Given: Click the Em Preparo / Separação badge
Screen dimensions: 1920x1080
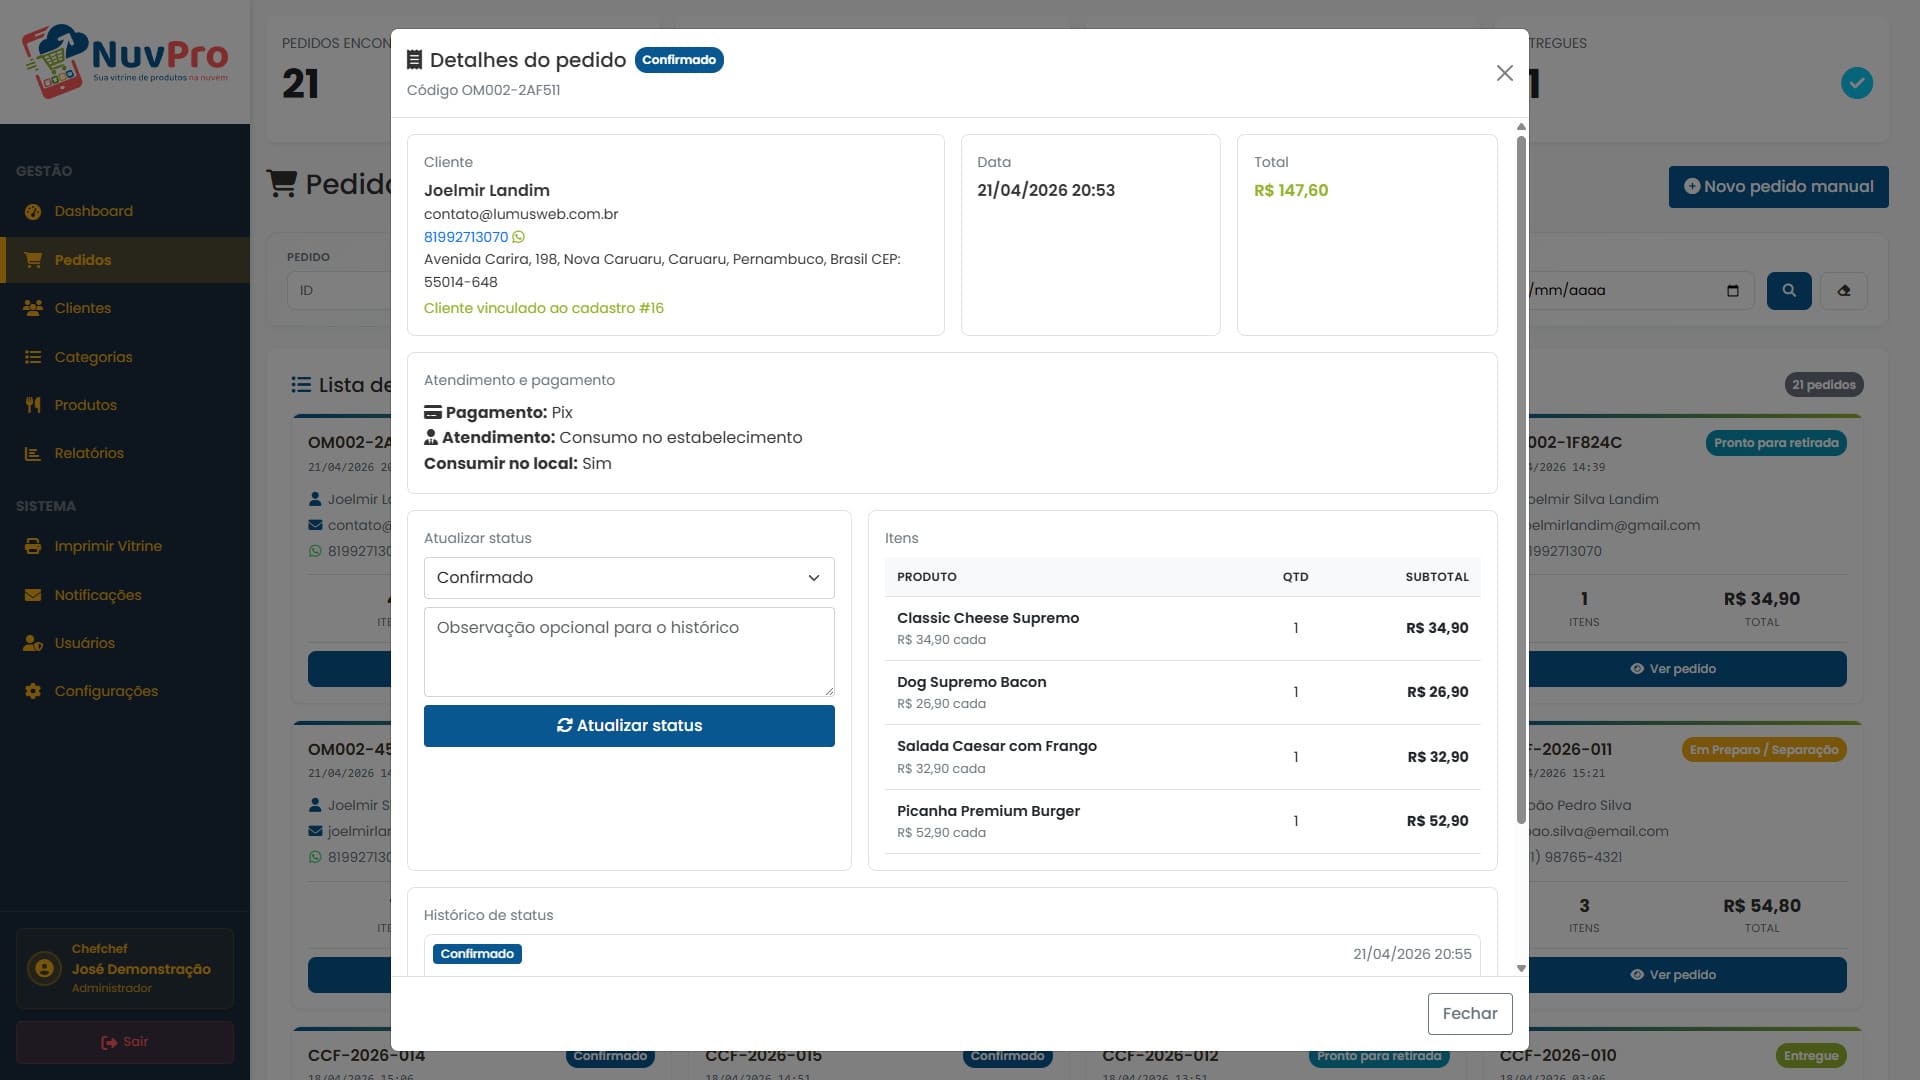Looking at the screenshot, I should [1764, 750].
